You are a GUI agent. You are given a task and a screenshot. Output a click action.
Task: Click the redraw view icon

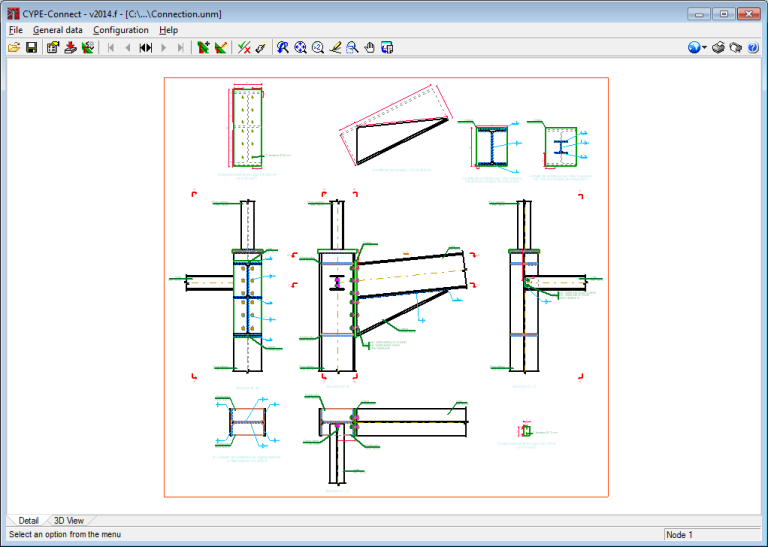tap(283, 48)
